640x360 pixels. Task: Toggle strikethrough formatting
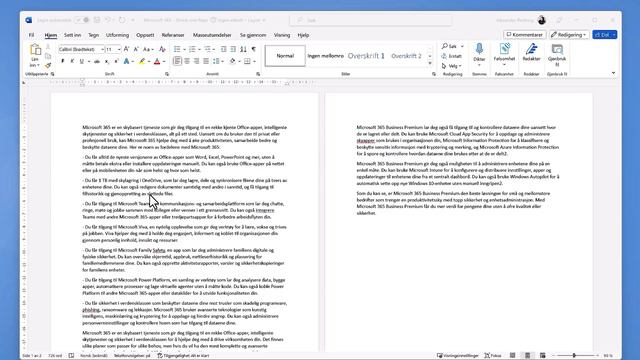coord(97,61)
